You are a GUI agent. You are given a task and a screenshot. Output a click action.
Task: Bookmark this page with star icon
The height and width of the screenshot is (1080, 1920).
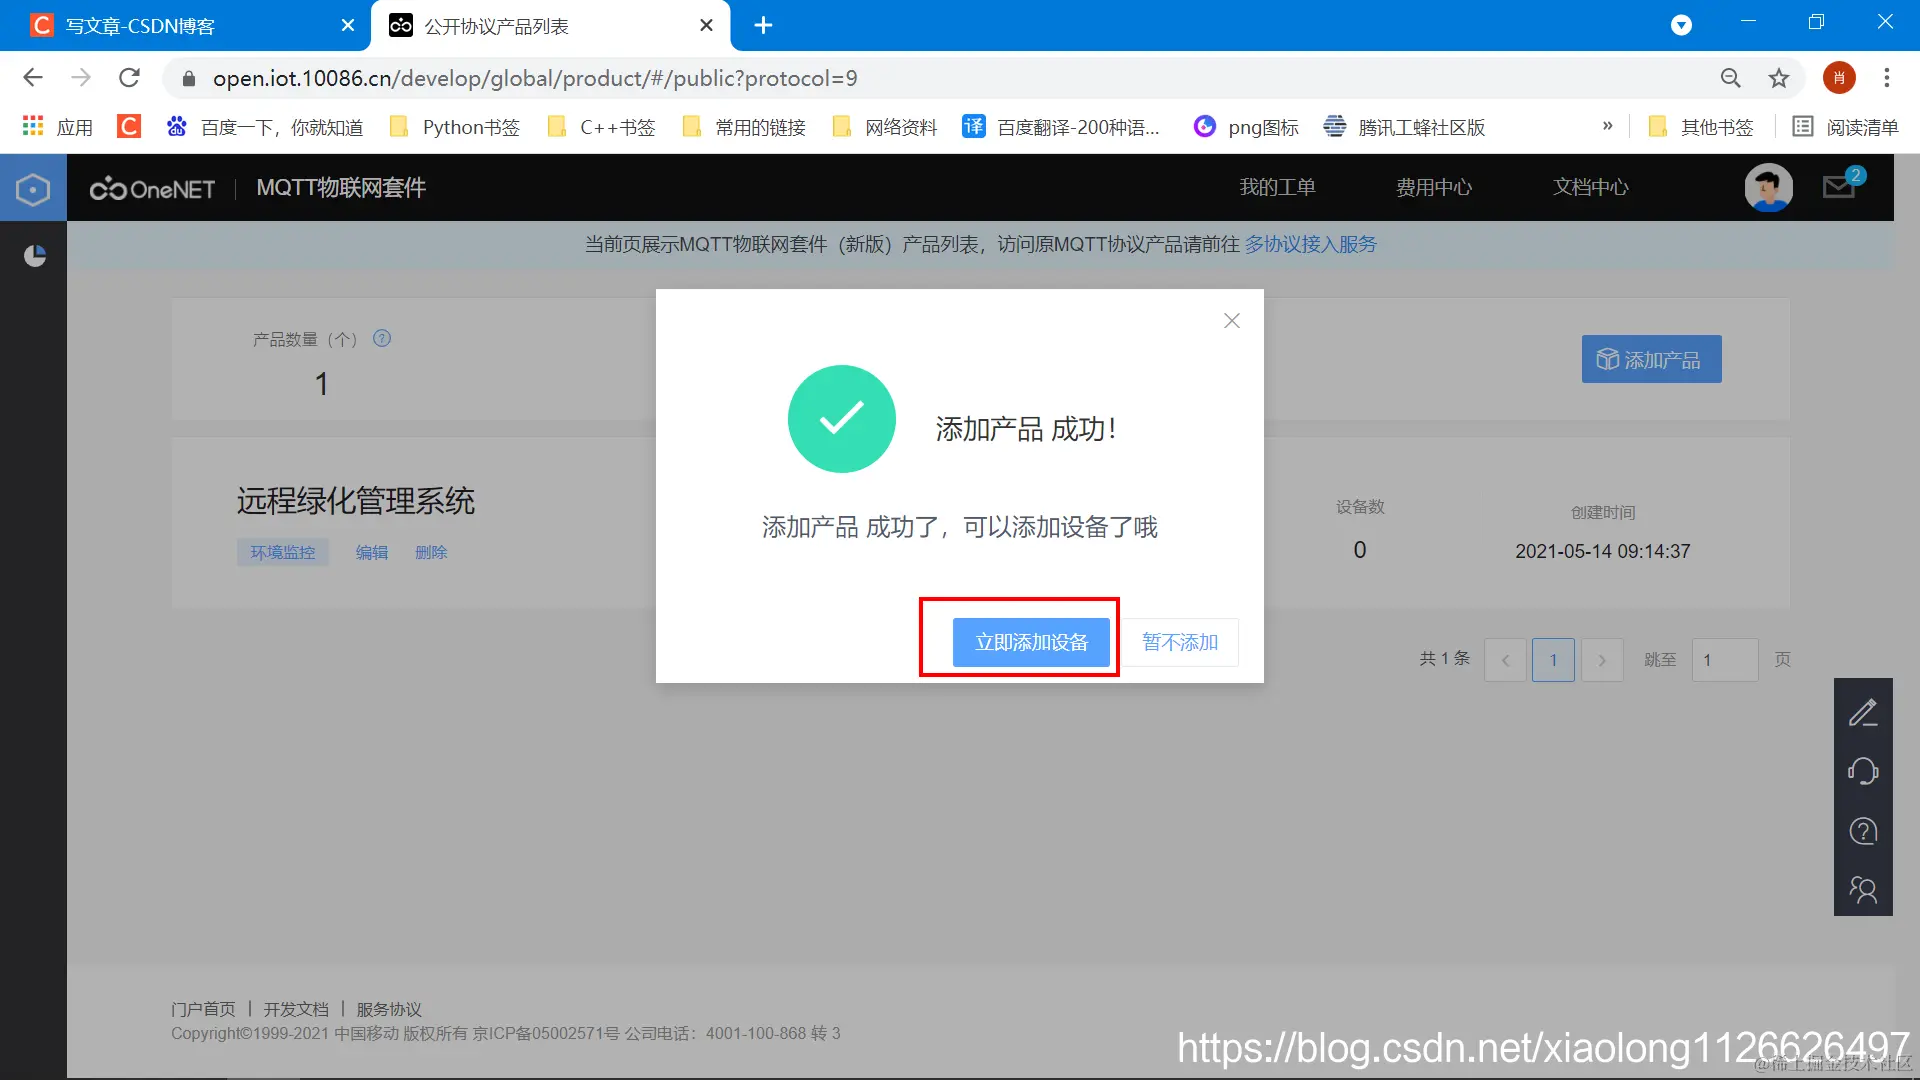tap(1778, 78)
